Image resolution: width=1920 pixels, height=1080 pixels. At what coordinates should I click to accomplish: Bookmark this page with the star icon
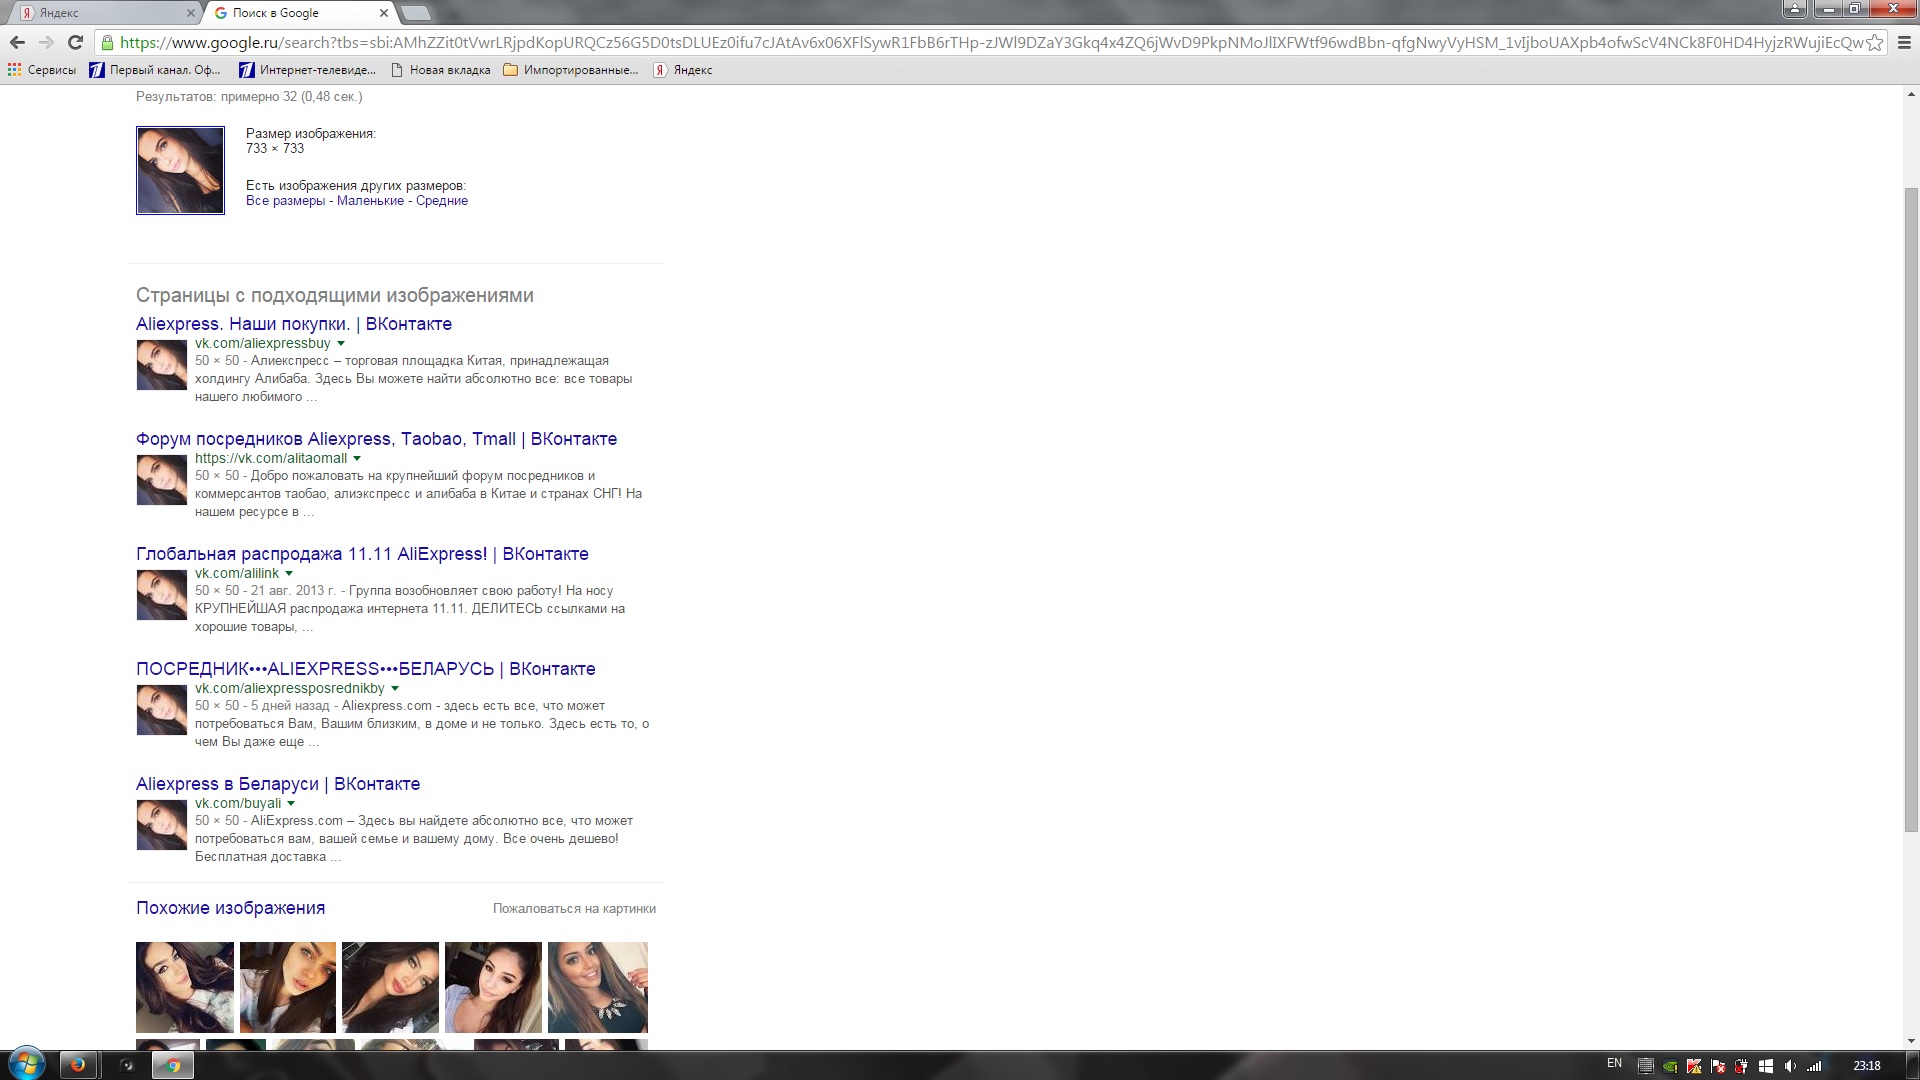pos(1875,42)
